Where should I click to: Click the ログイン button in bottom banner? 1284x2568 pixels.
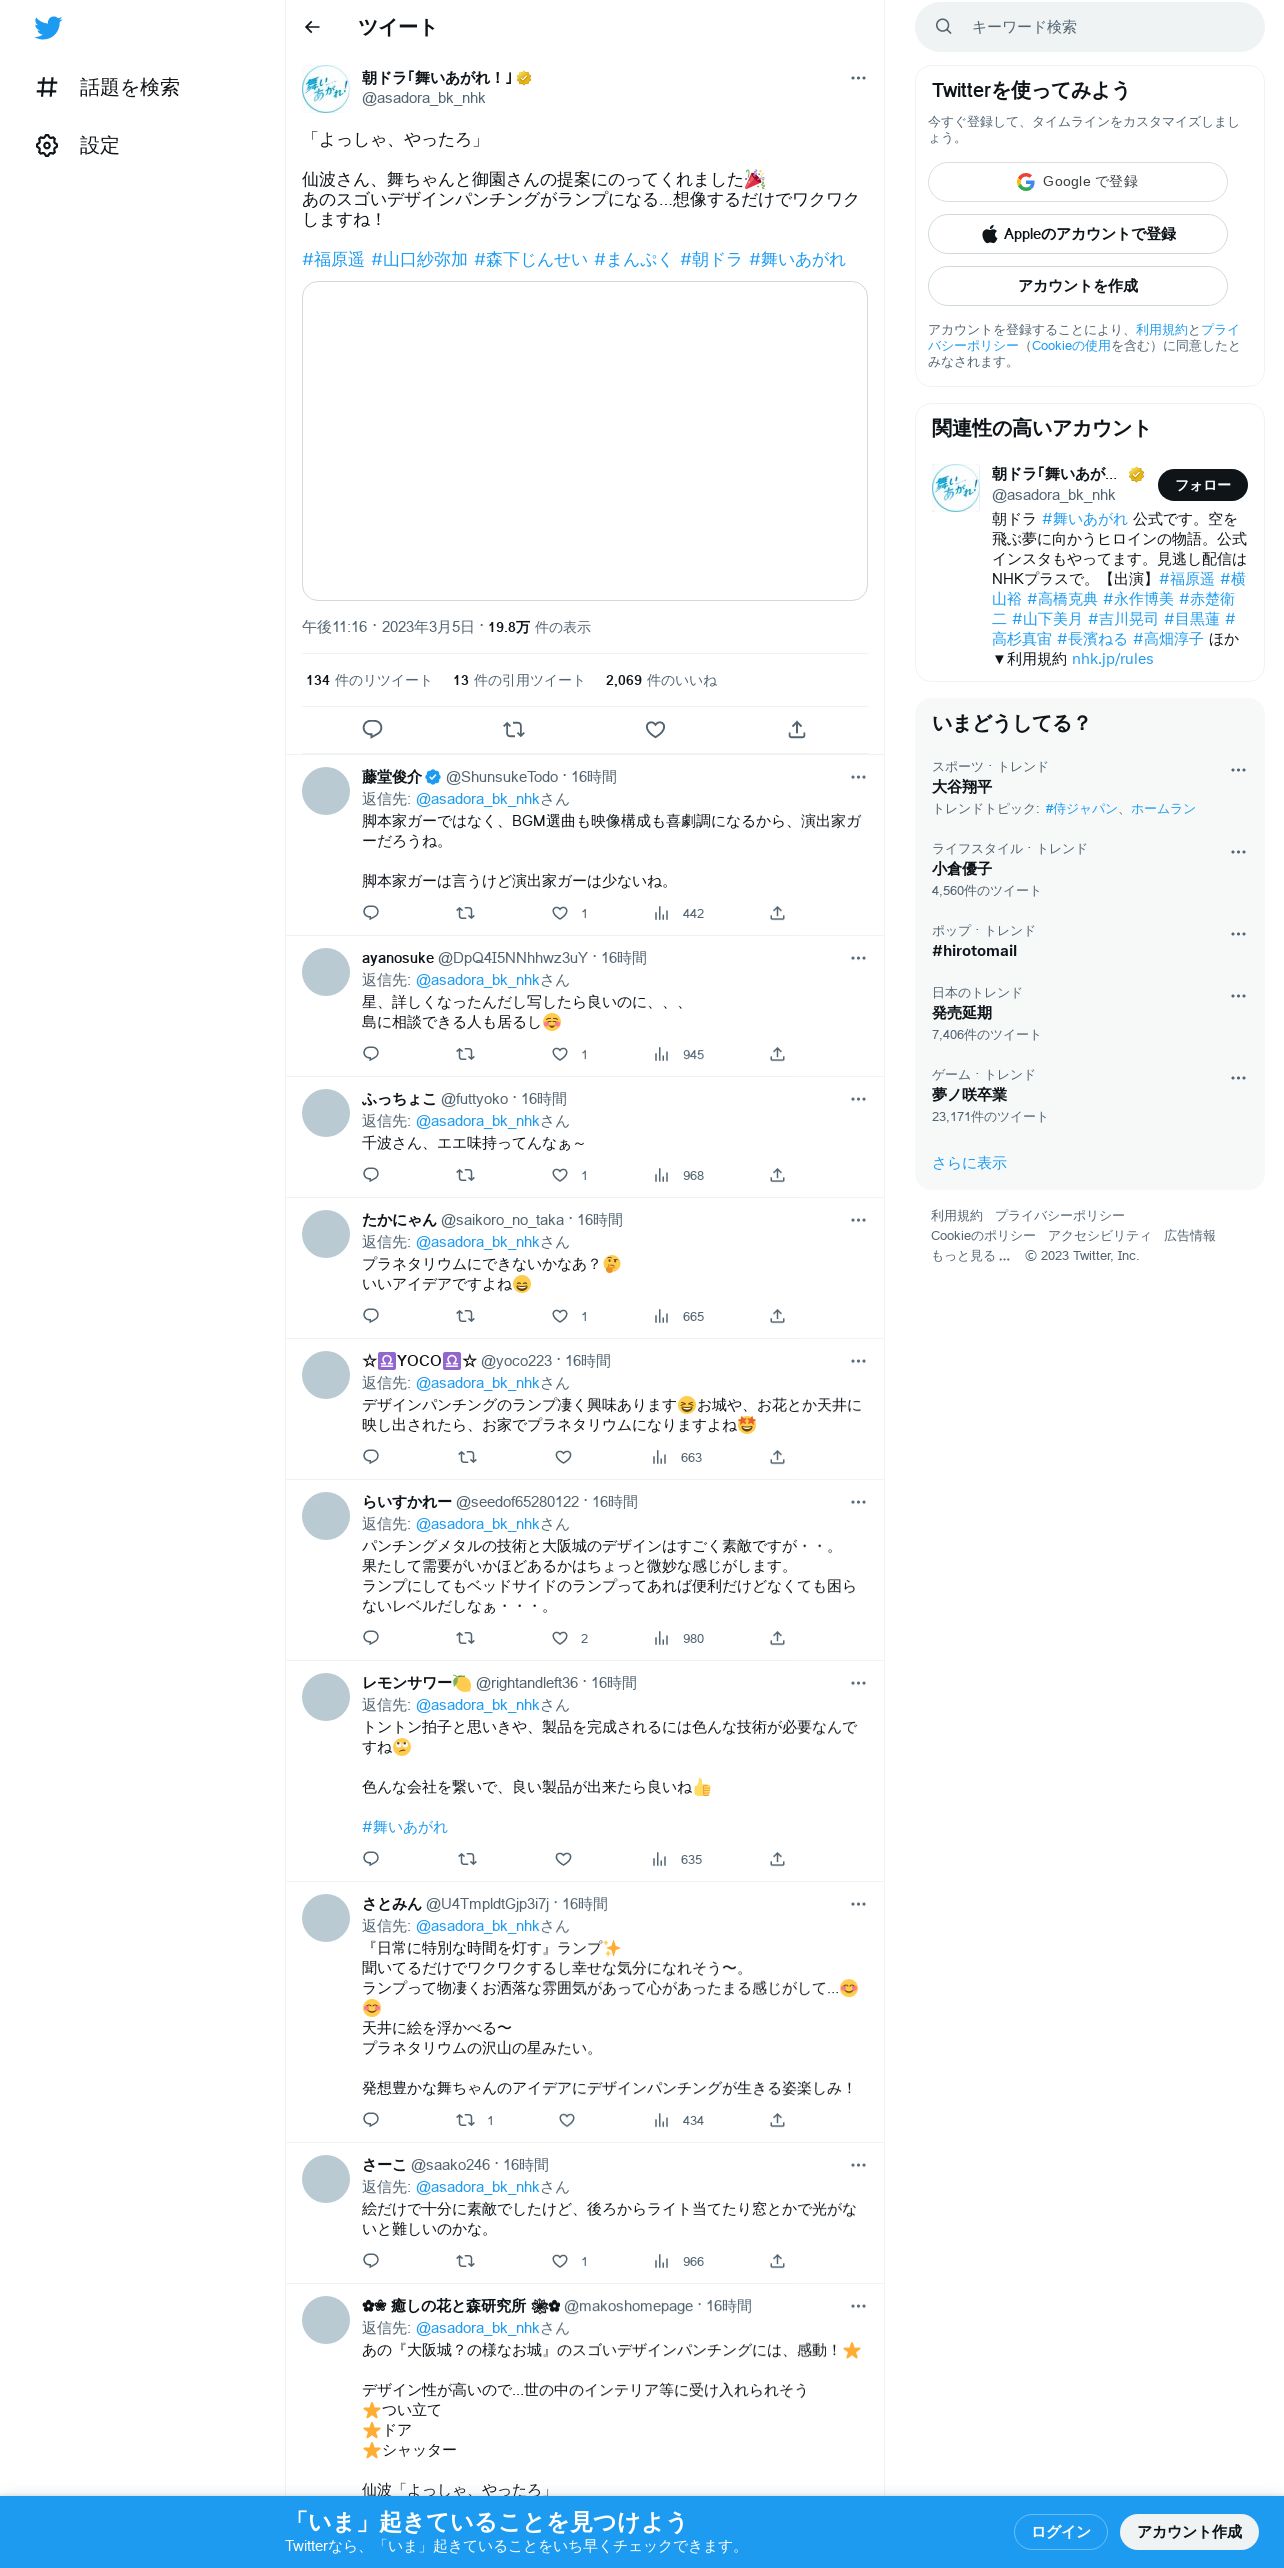(1061, 2532)
